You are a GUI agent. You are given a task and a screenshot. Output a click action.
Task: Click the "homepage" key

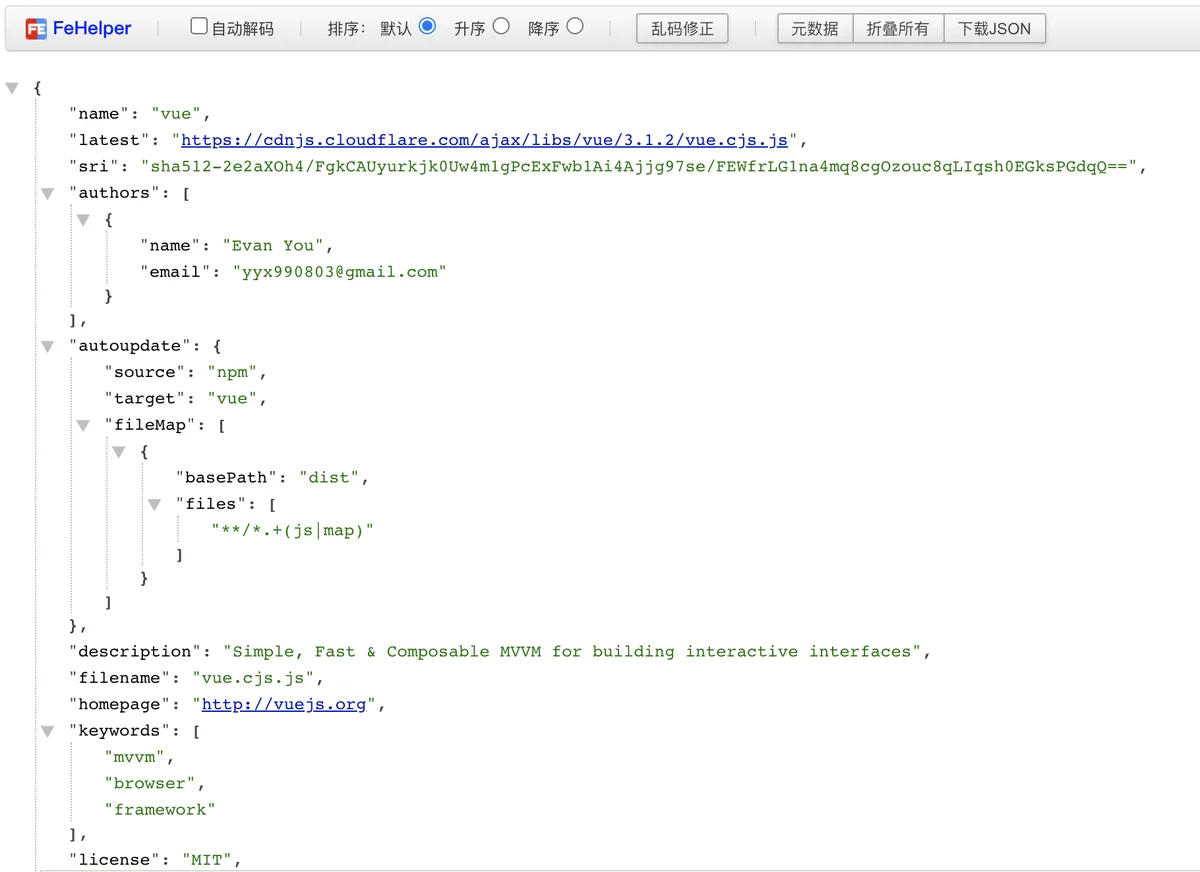pos(120,704)
